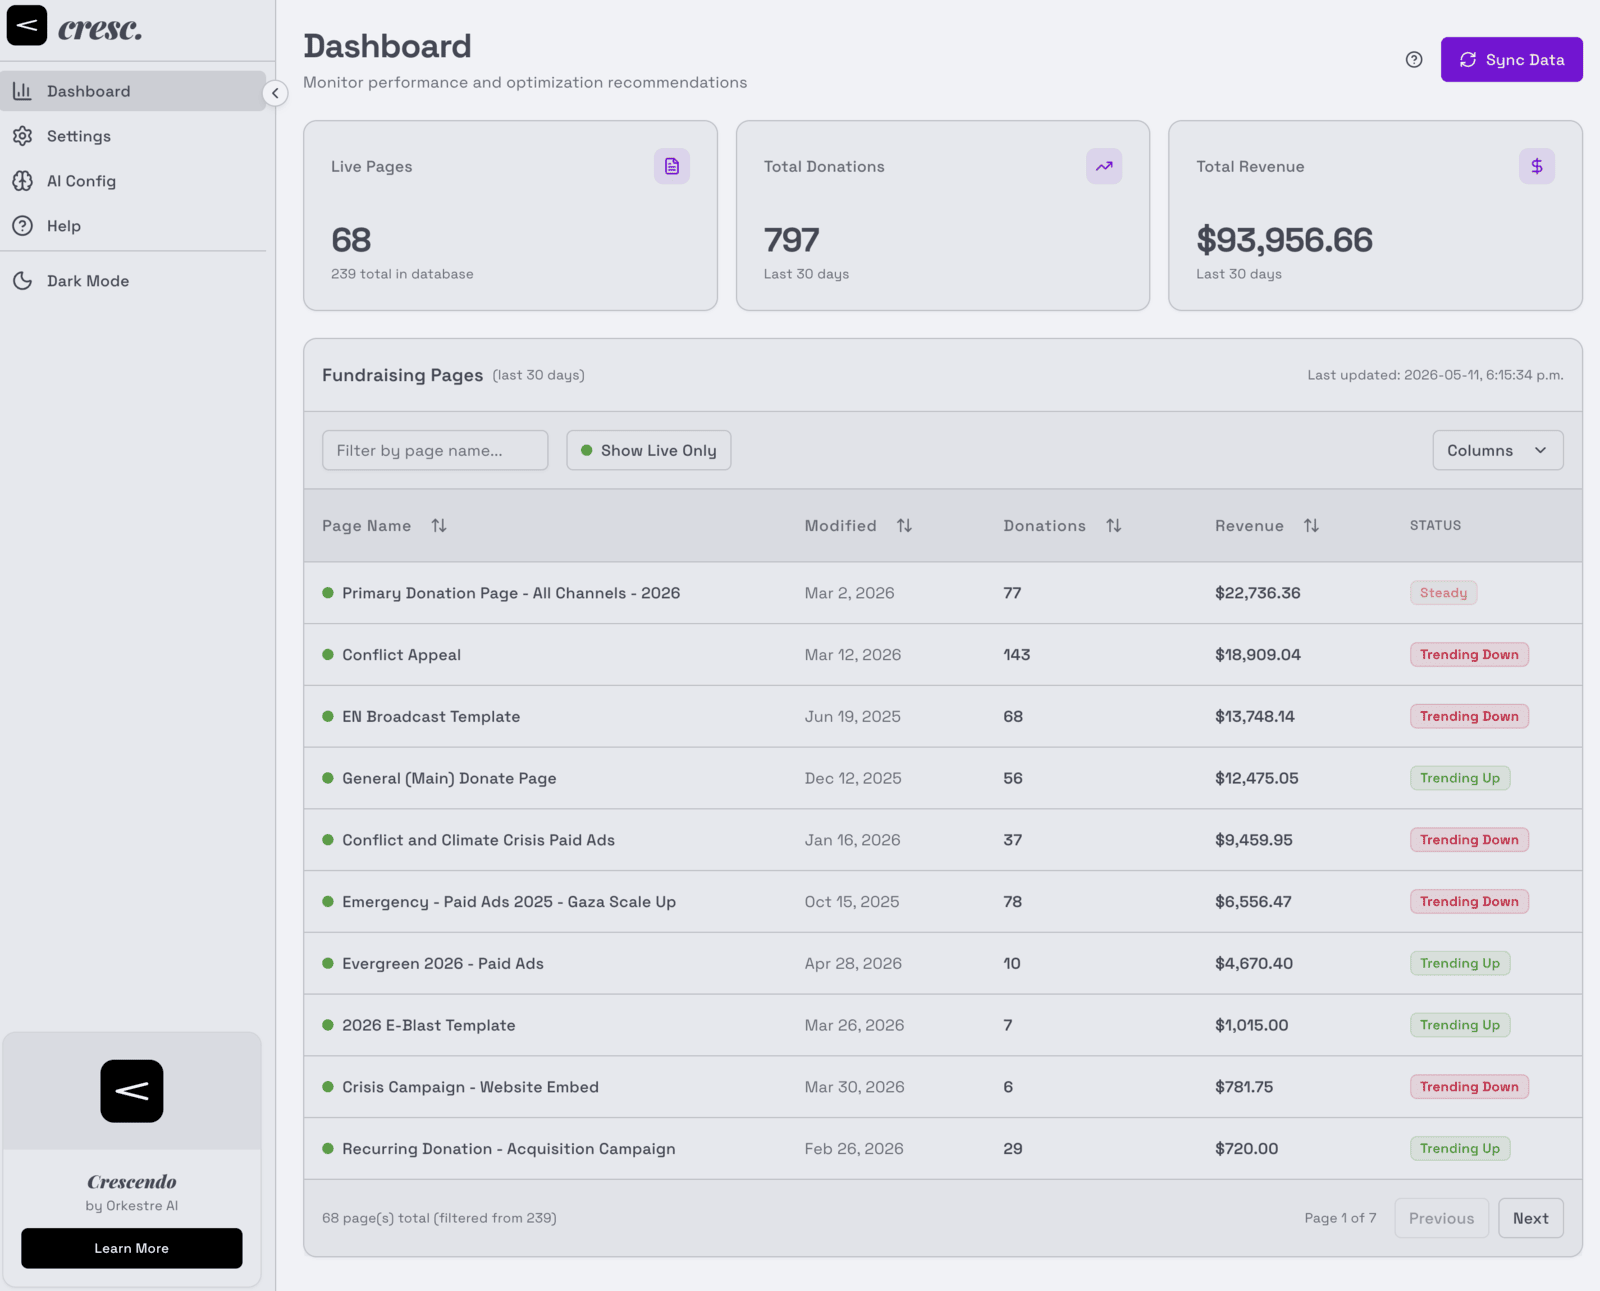Click the Total Revenue dollar icon
Screen dimensions: 1600x1291
coord(1537,166)
